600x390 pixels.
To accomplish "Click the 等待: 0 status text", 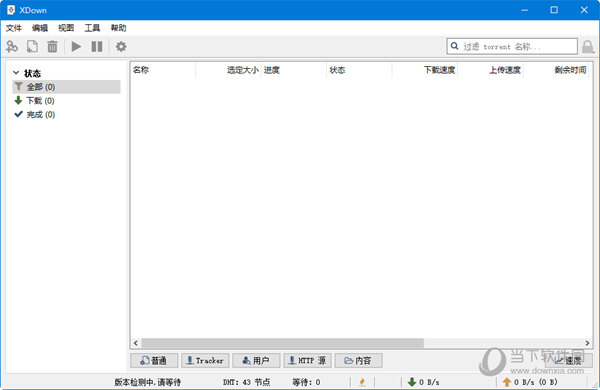I will tap(306, 382).
